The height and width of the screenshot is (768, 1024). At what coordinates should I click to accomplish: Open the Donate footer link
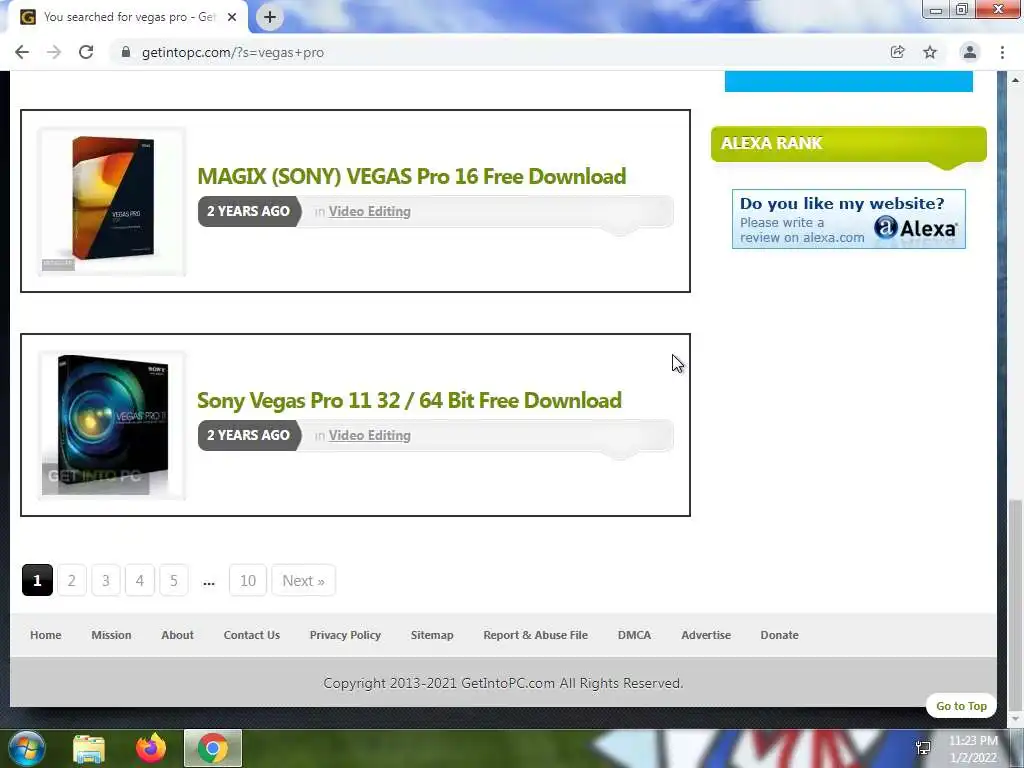tap(779, 635)
